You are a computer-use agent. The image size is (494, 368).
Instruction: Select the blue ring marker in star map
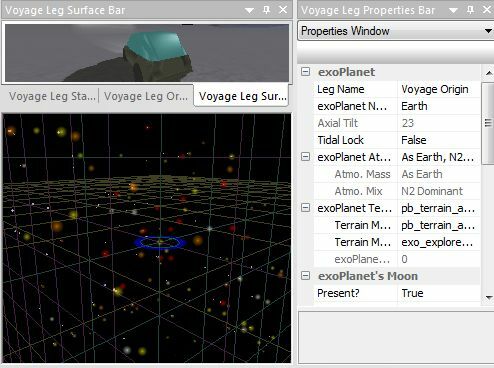pyautogui.click(x=160, y=242)
